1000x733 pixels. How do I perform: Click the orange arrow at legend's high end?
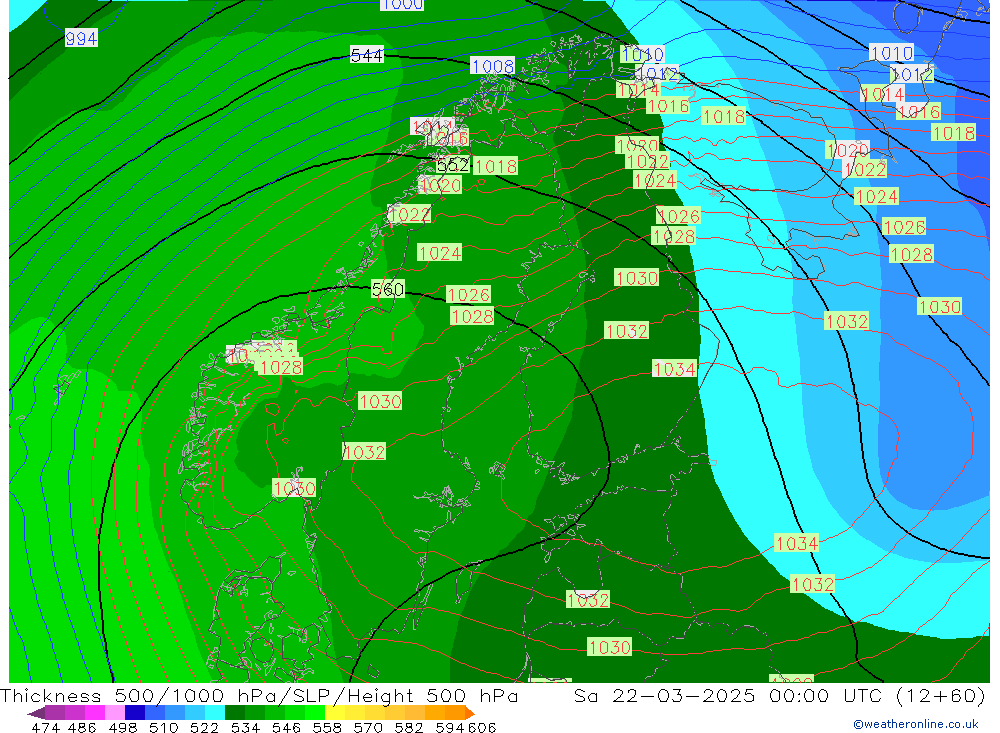click(x=470, y=713)
